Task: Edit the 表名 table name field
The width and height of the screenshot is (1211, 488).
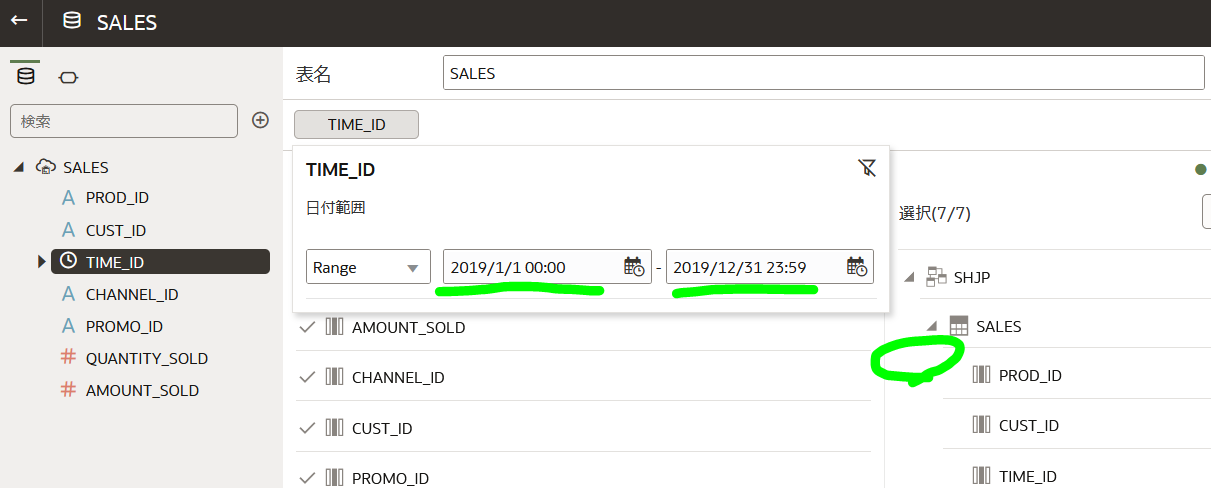Action: (x=823, y=73)
